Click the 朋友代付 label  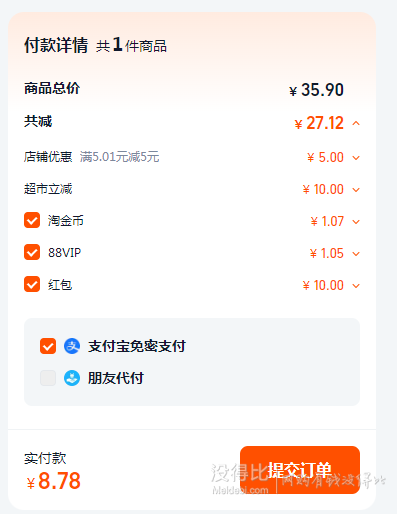(x=116, y=378)
